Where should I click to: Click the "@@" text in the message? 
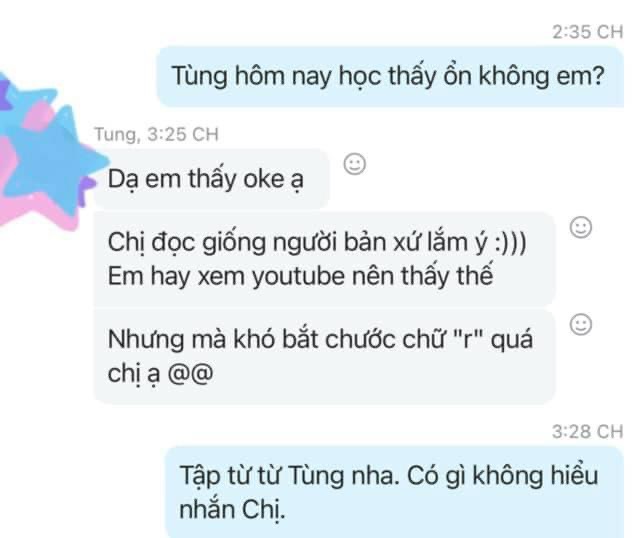(191, 373)
